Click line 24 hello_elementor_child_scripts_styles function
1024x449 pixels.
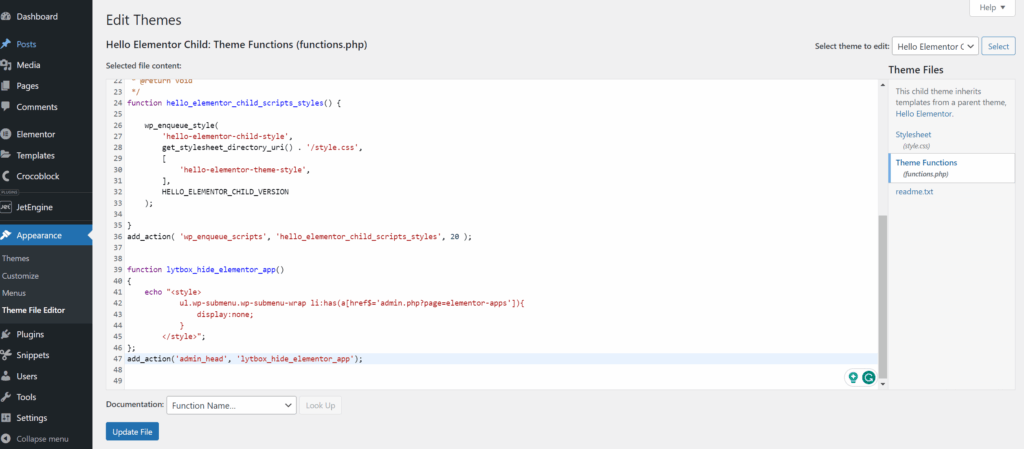pyautogui.click(x=234, y=103)
